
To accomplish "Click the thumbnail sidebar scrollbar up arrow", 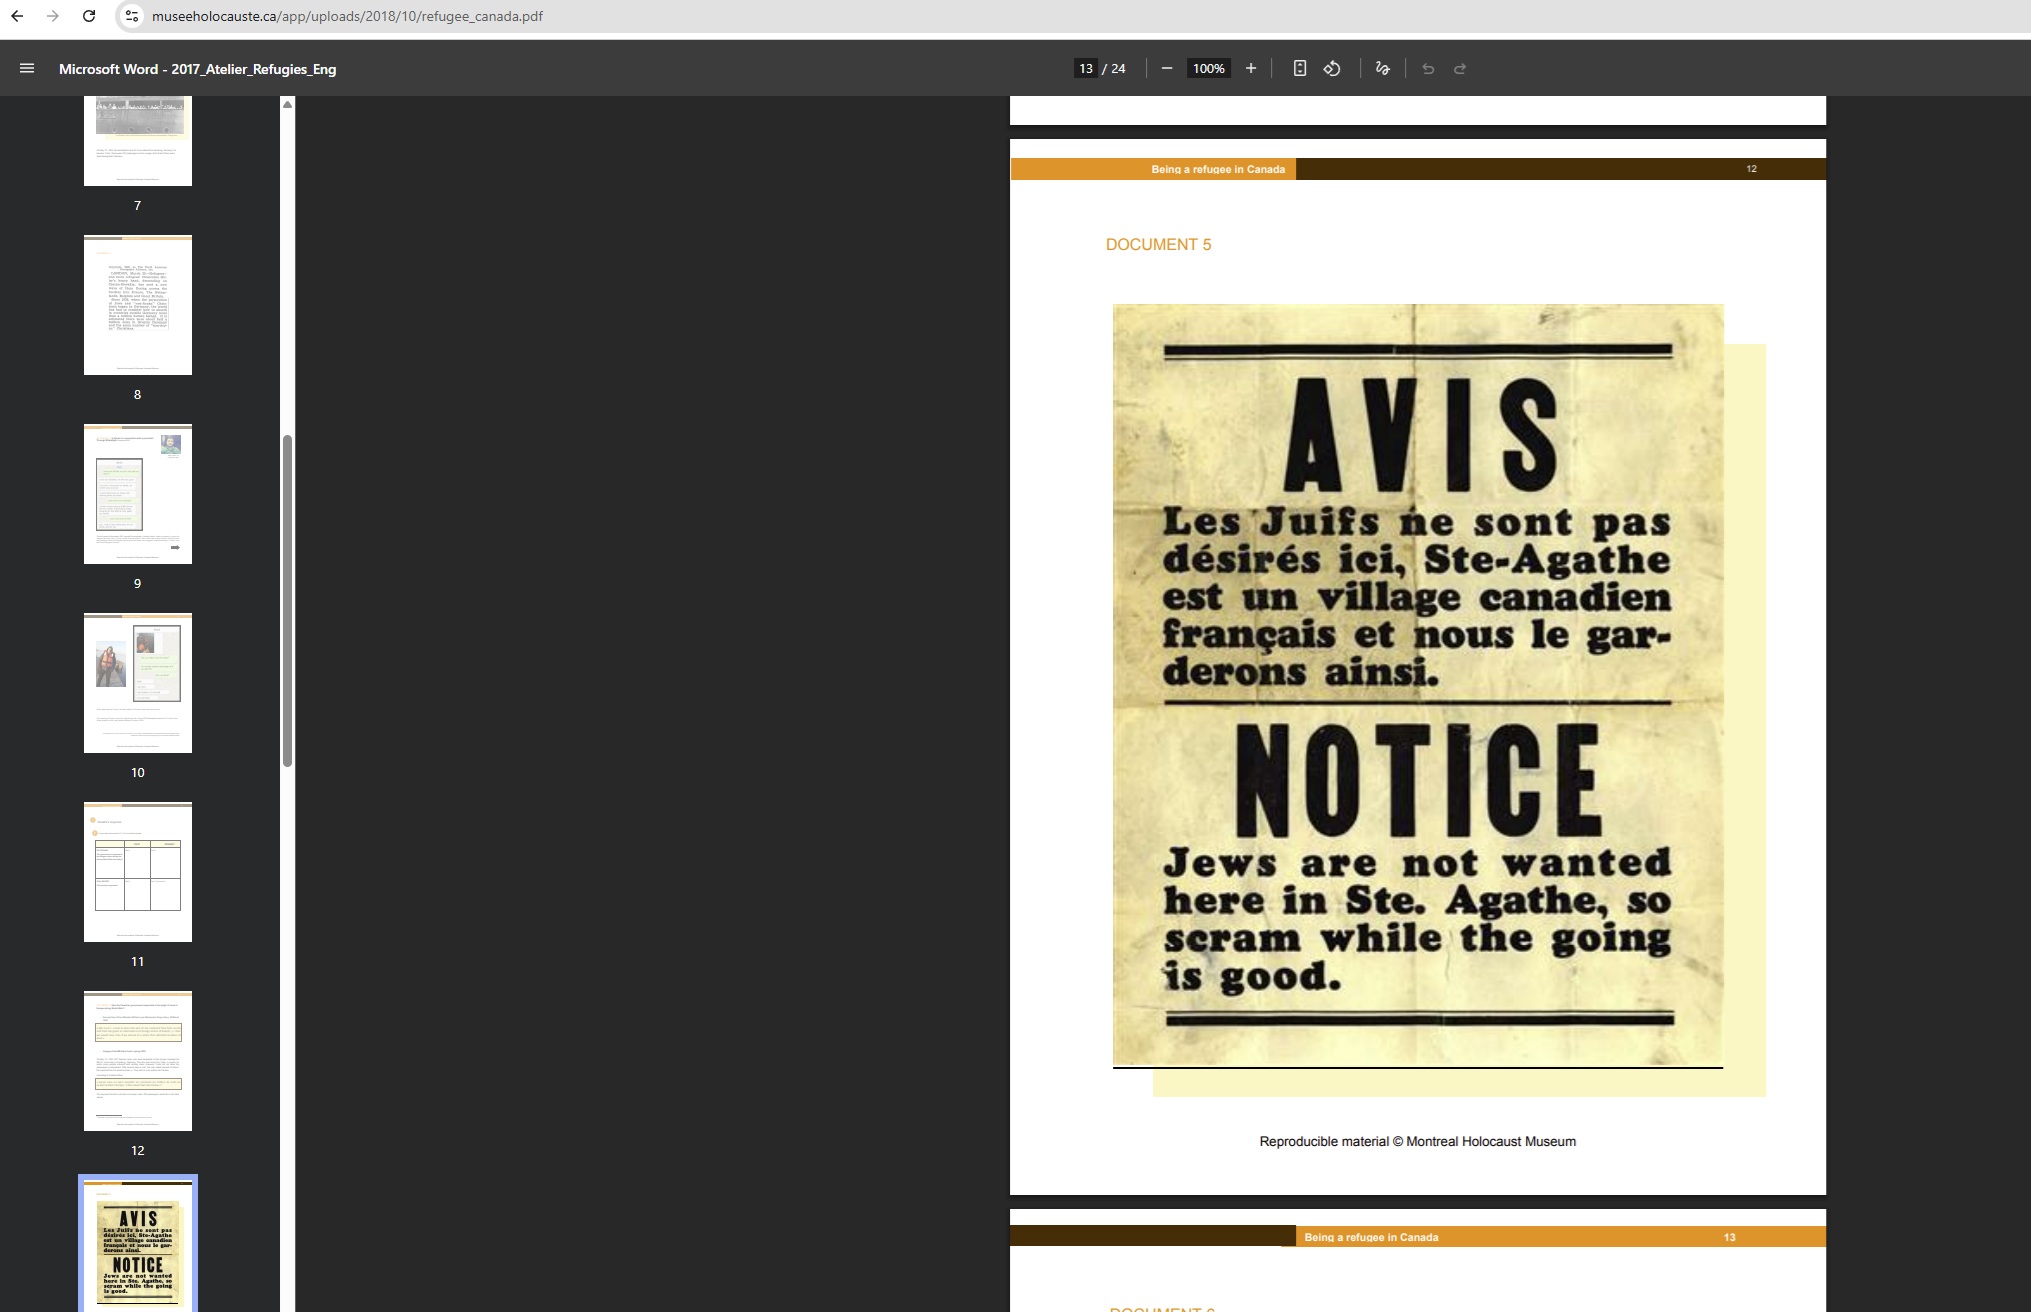I will (288, 104).
